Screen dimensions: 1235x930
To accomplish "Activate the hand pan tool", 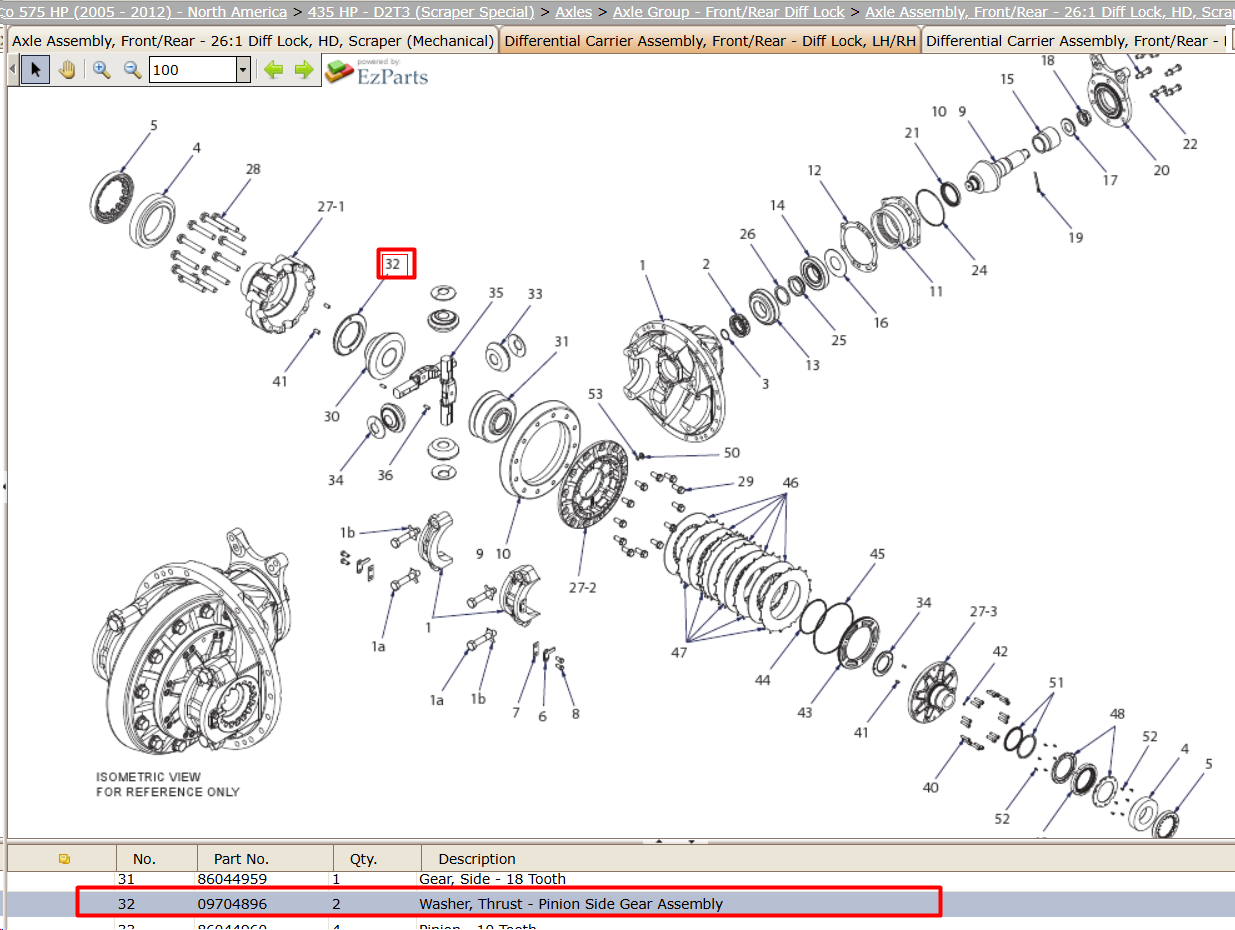I will 66,70.
